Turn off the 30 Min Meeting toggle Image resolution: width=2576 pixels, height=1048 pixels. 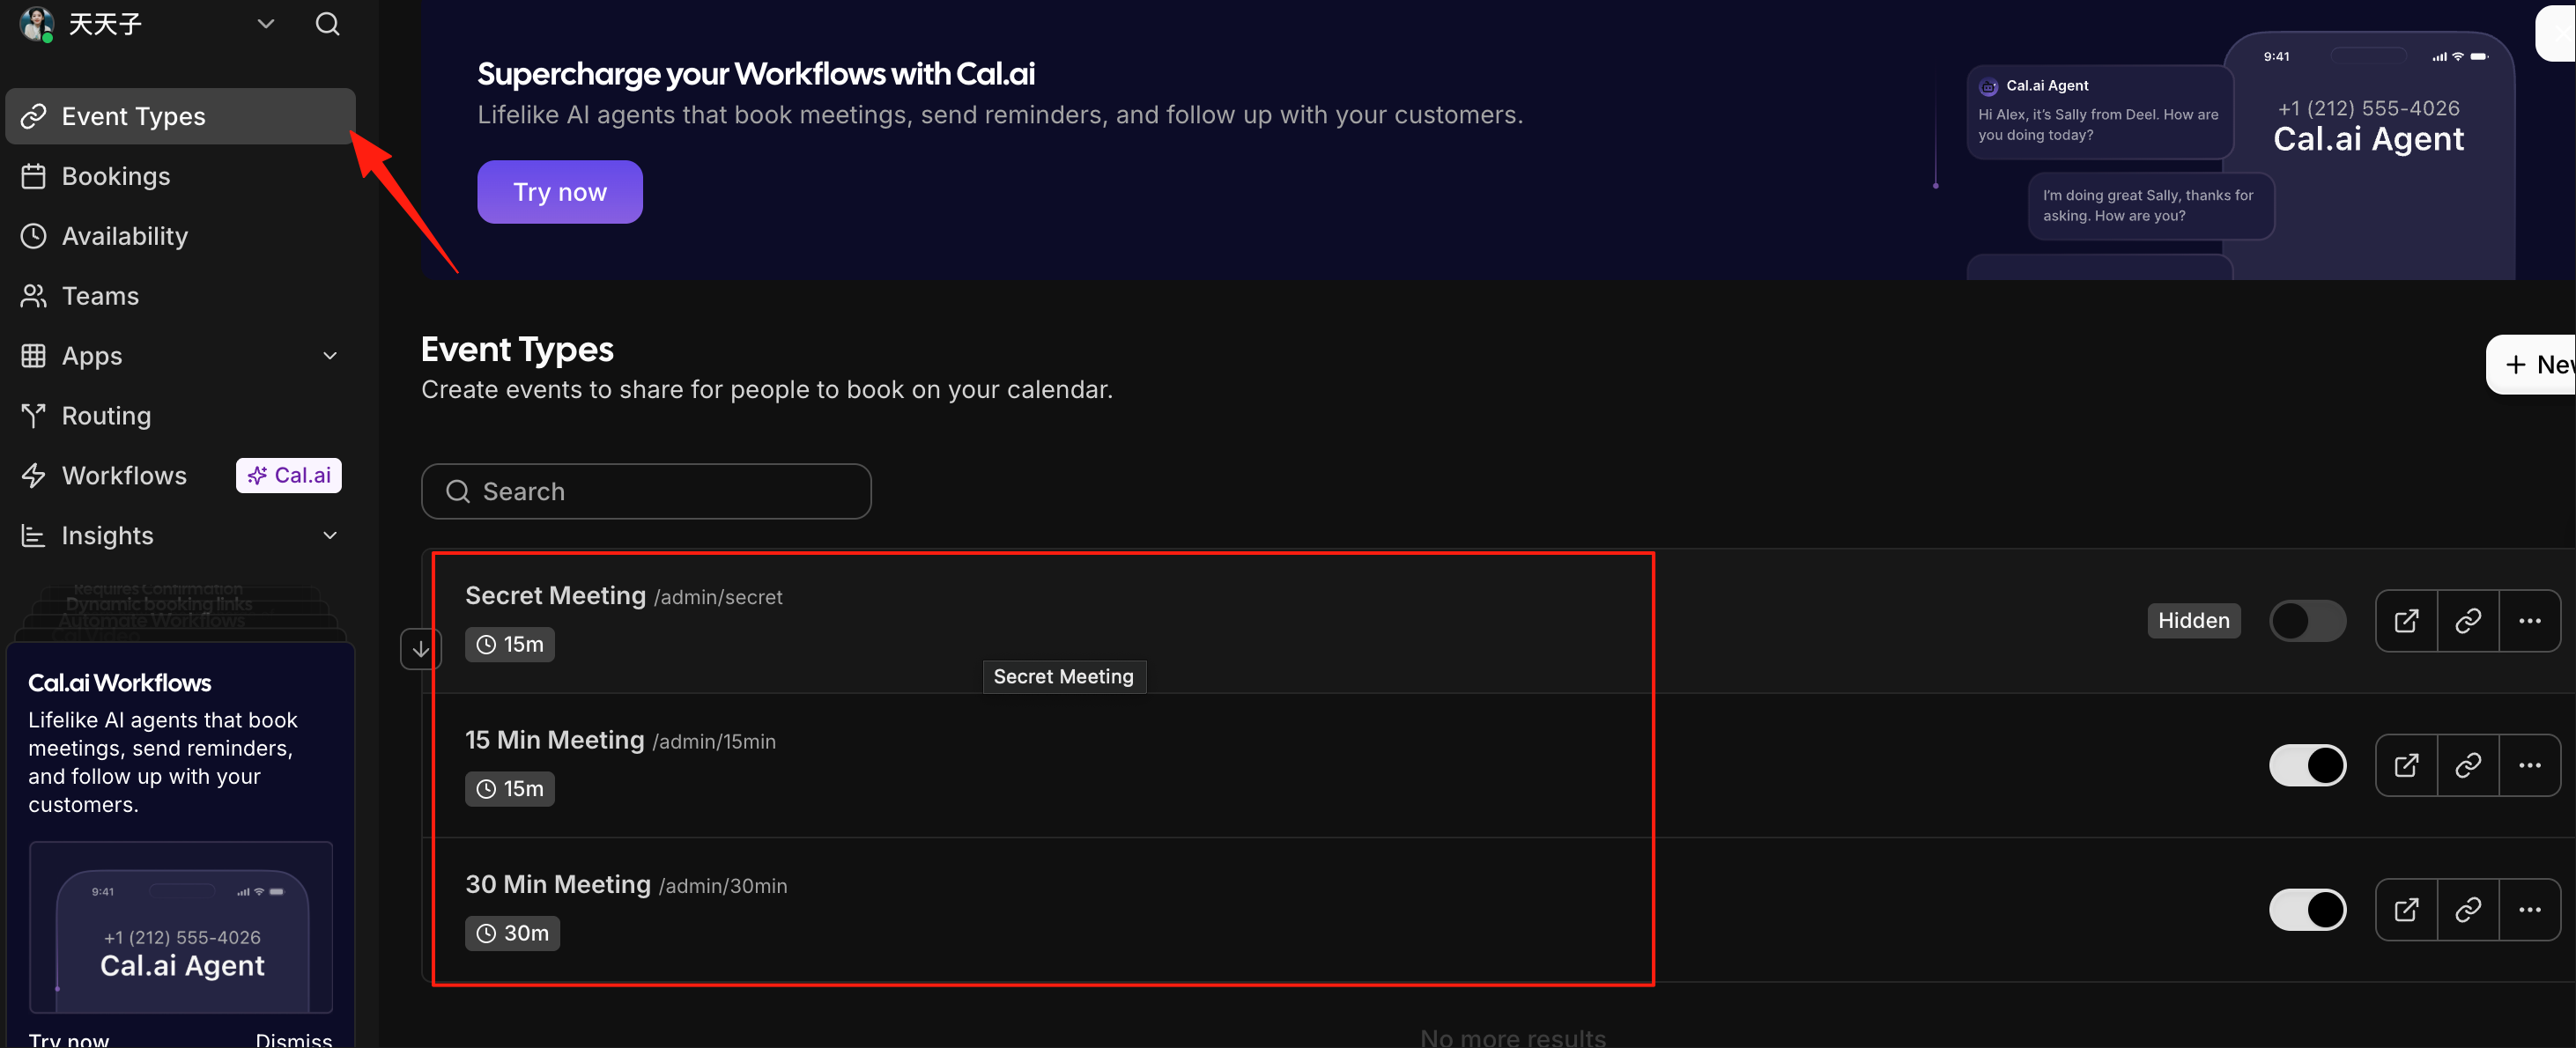[2307, 910]
